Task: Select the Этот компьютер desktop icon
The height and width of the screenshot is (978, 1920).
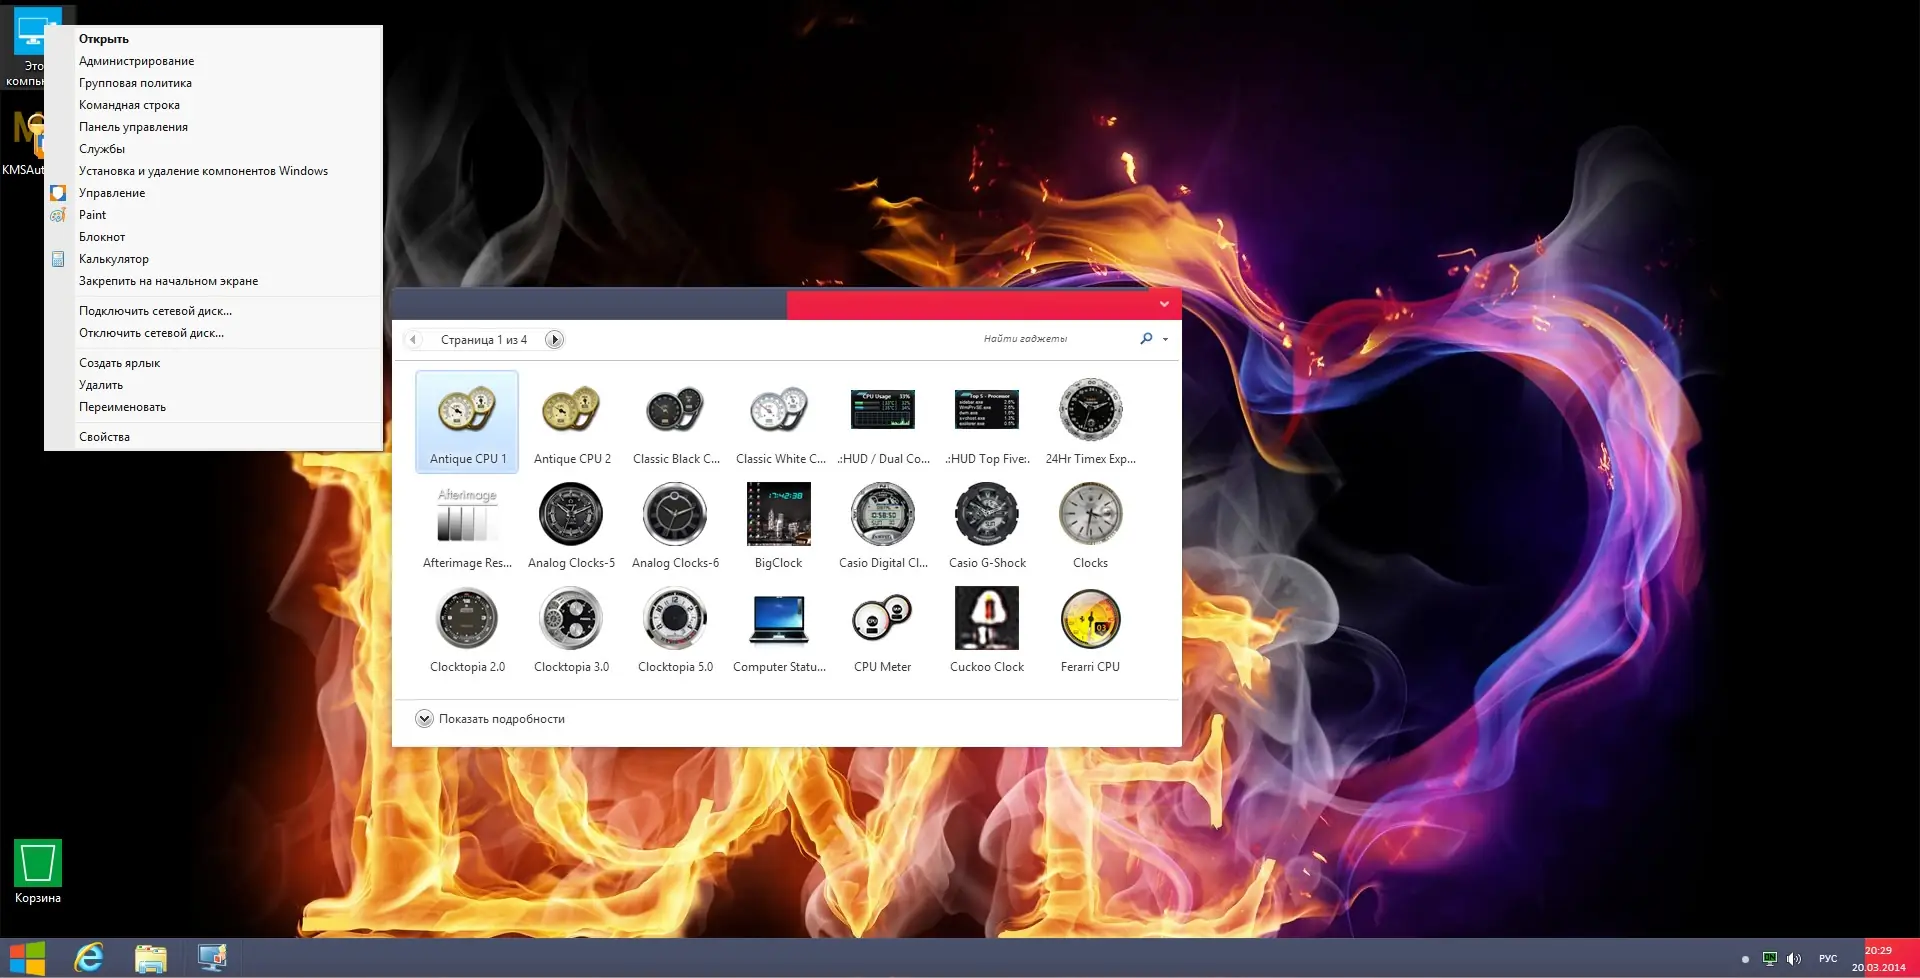Action: pos(24,48)
